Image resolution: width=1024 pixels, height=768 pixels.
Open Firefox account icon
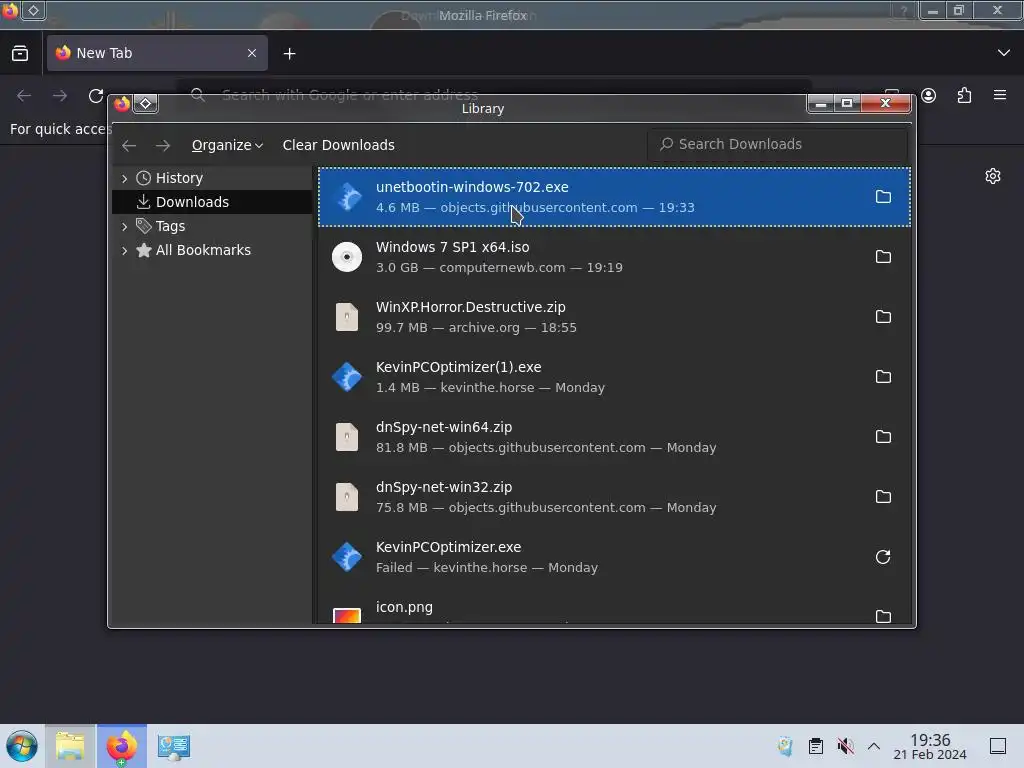click(x=929, y=96)
